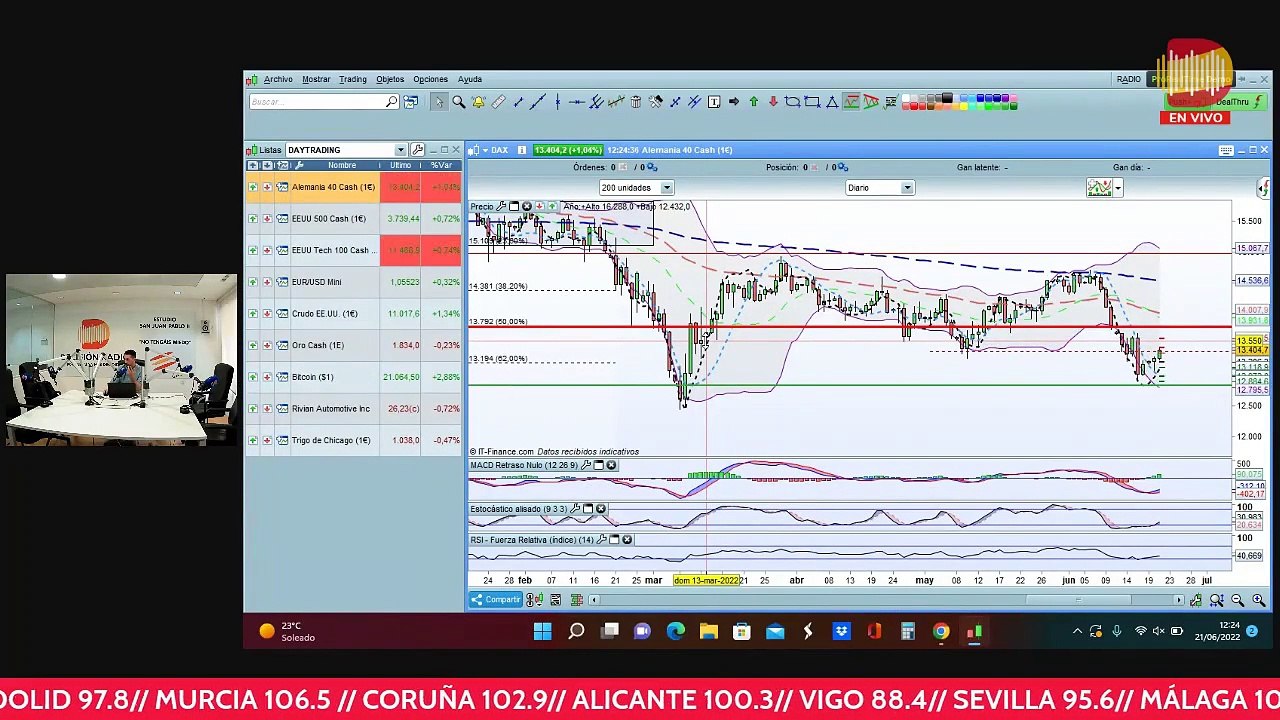
Task: Choose the triangle drawing tool
Action: (831, 102)
